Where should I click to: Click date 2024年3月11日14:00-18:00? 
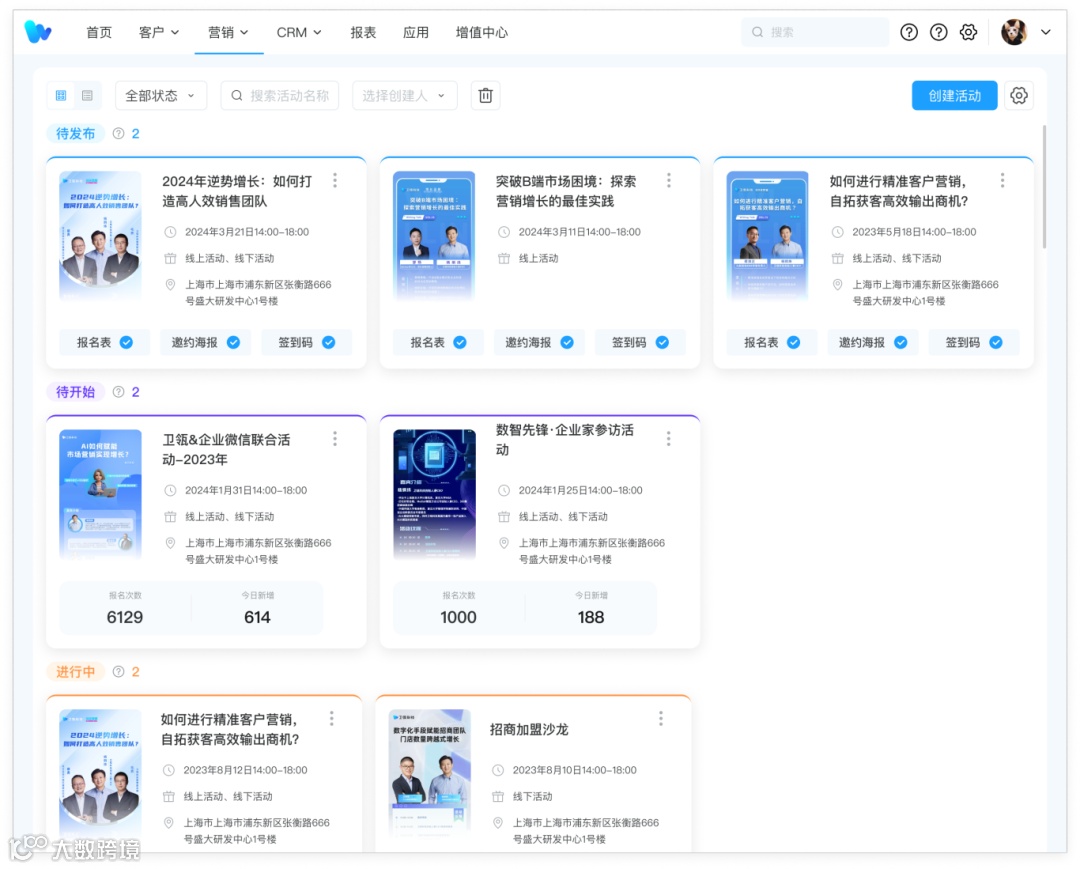pos(579,232)
